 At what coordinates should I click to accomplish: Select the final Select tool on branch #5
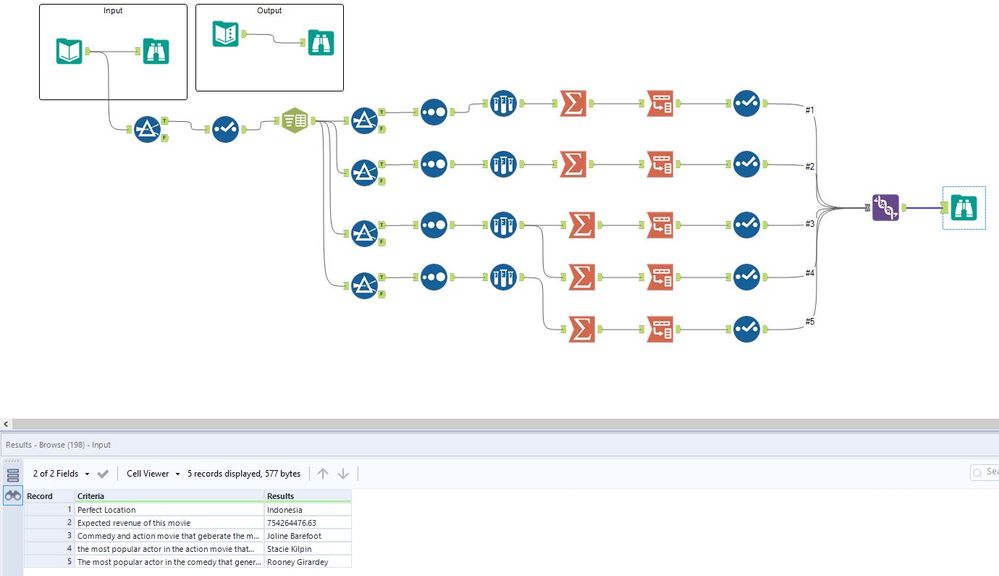[x=746, y=329]
